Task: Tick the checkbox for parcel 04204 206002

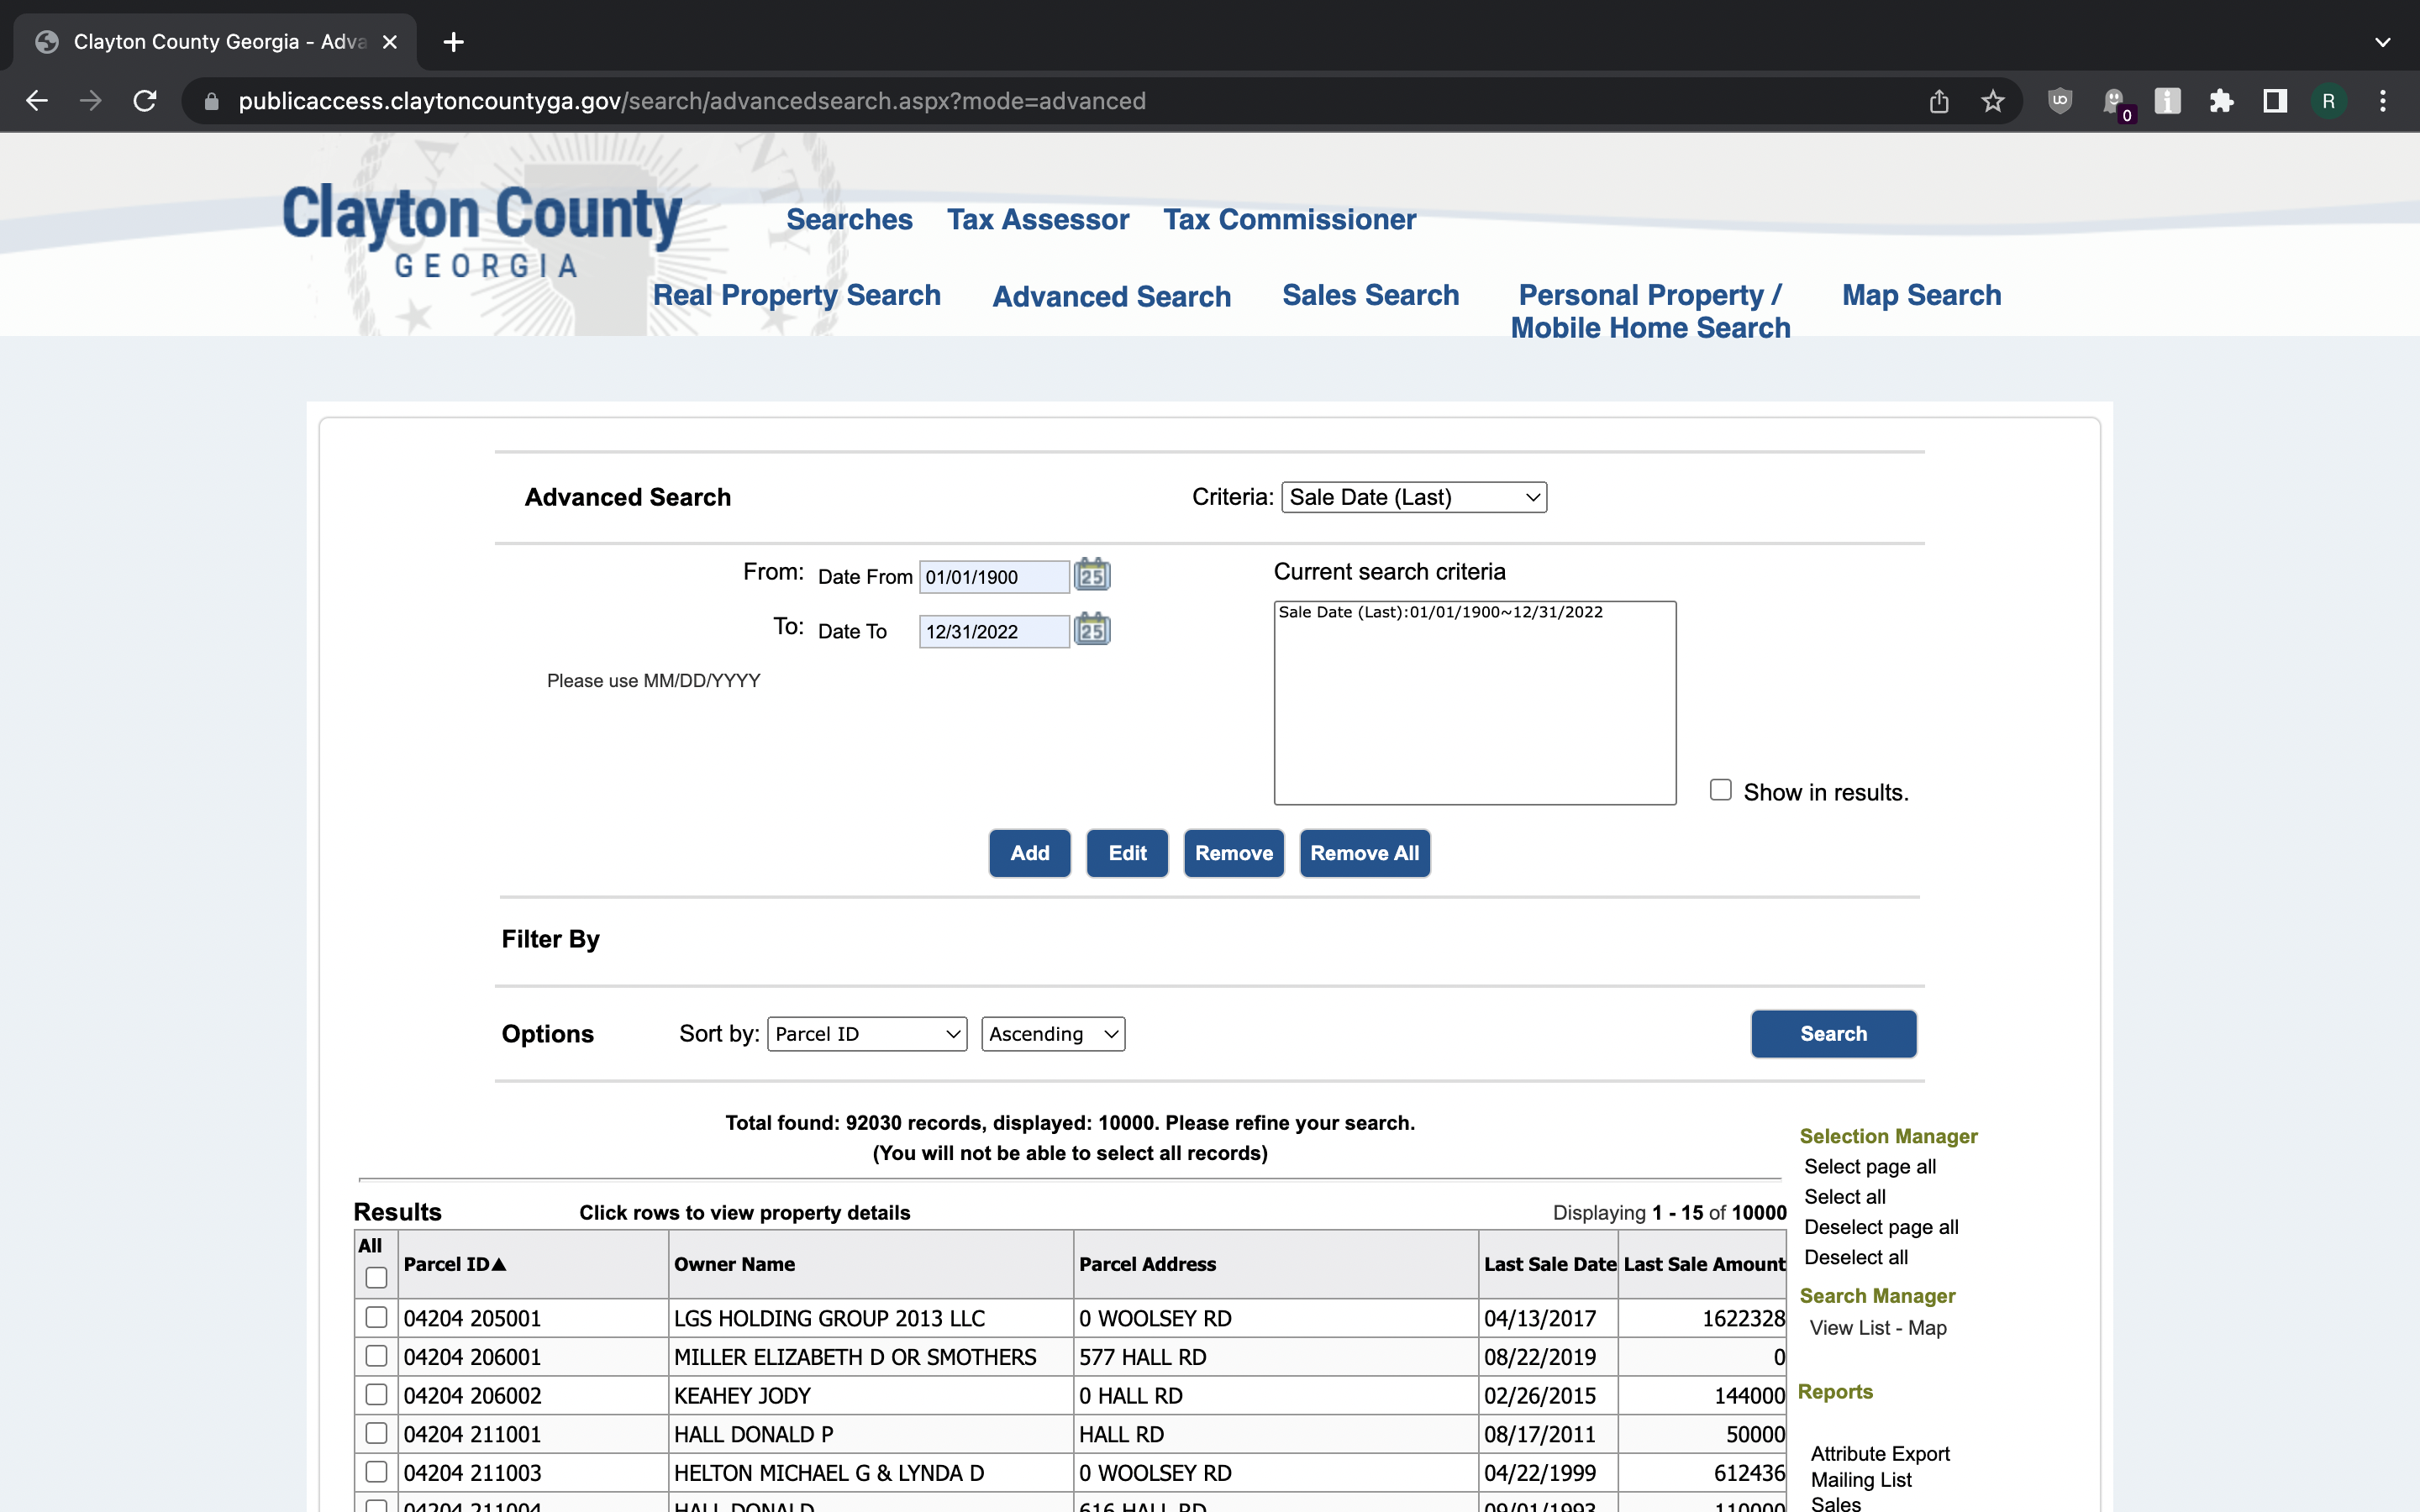Action: click(x=376, y=1394)
